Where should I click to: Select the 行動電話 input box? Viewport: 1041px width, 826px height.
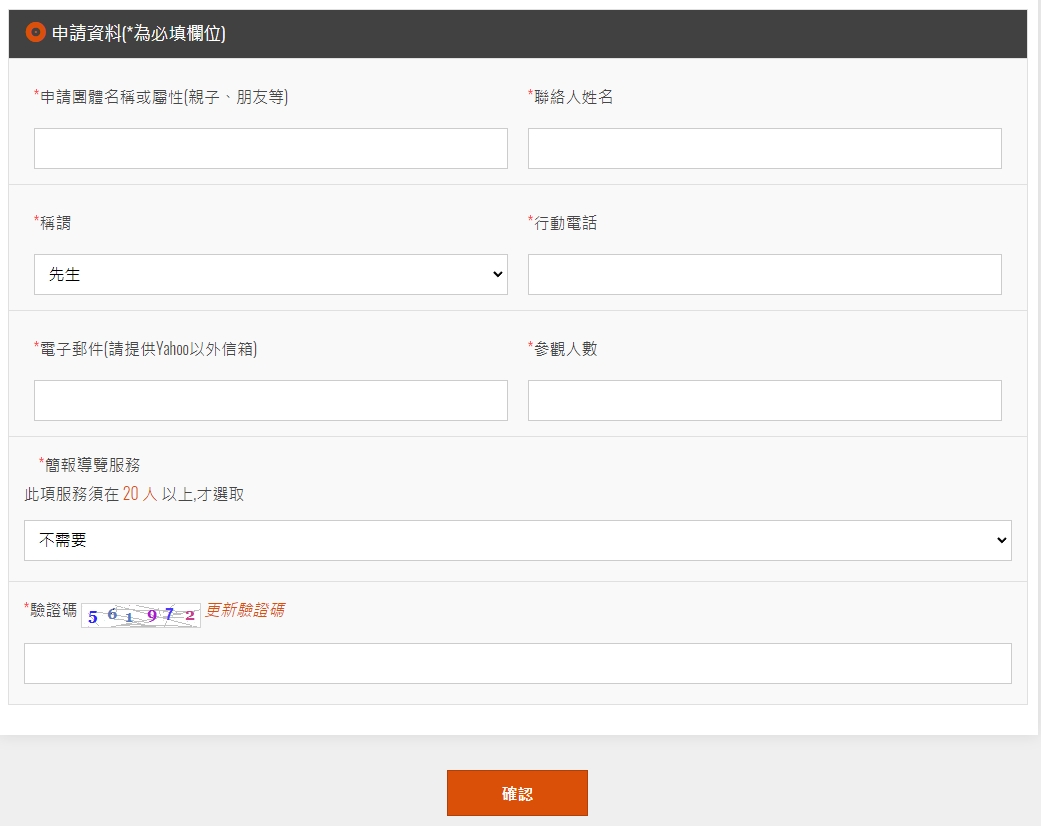click(x=764, y=275)
